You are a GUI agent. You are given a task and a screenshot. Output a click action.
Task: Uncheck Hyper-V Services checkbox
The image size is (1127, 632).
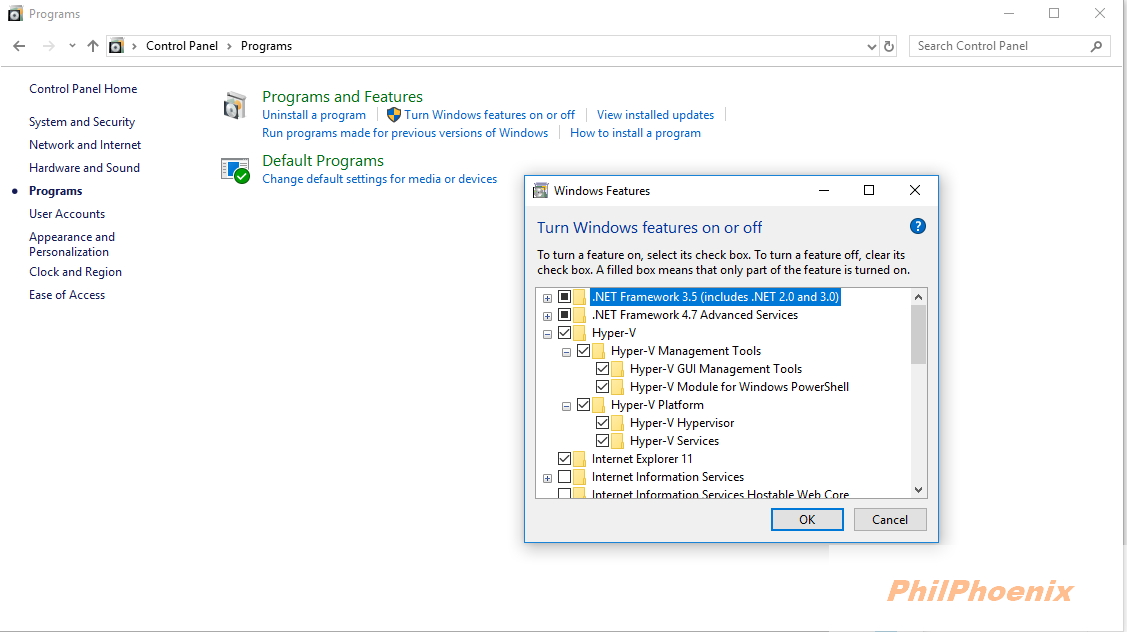click(602, 441)
